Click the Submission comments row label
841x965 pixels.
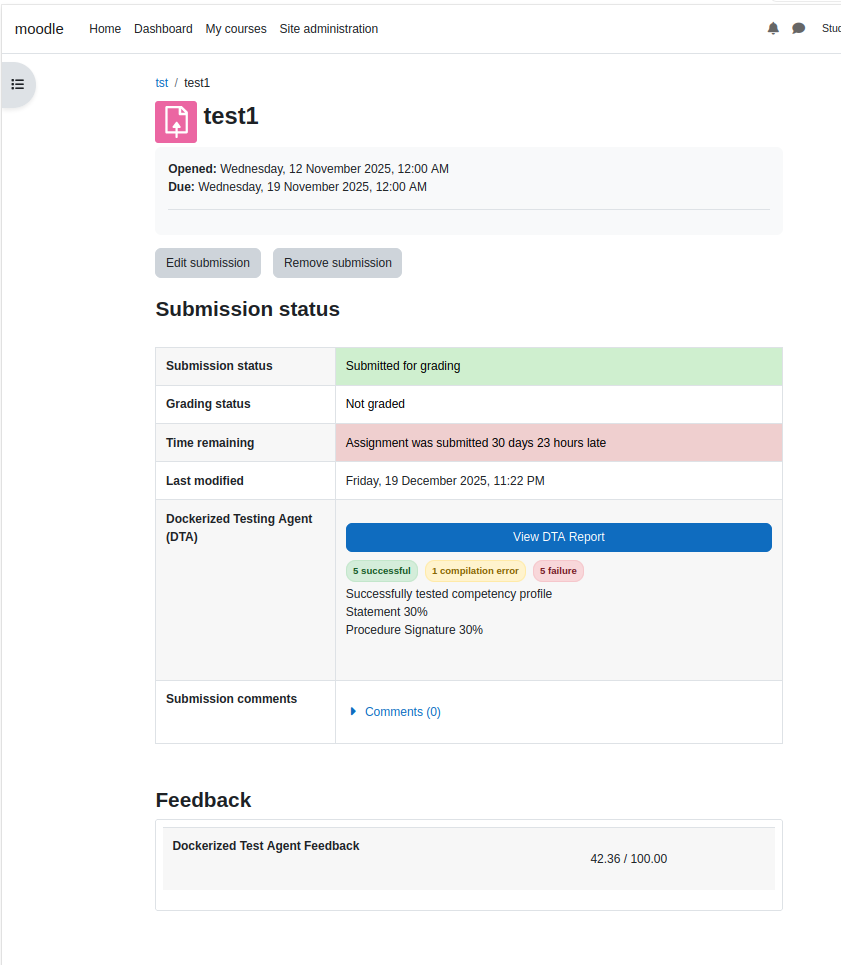[x=231, y=699]
